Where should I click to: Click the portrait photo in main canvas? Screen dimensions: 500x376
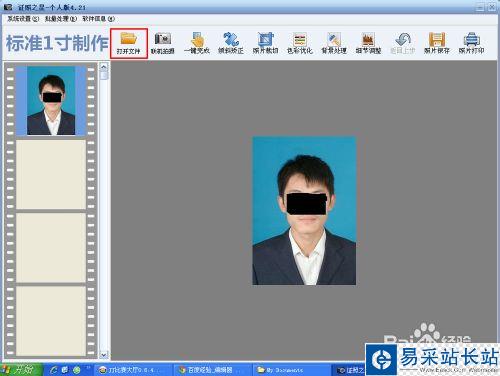tap(304, 211)
